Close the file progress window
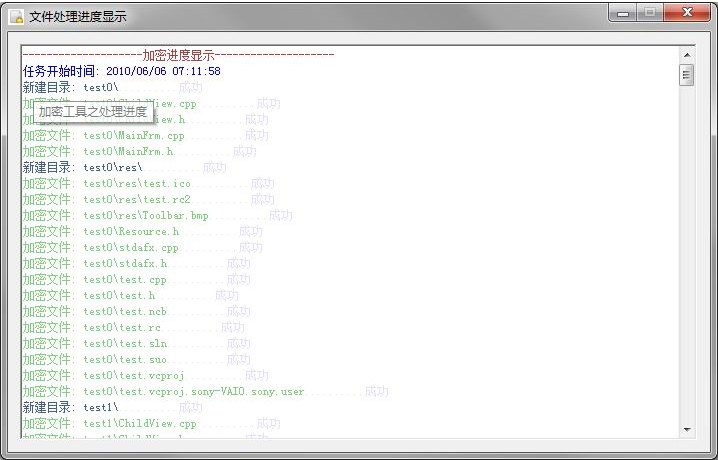Screen dimensions: 718x460 (687, 13)
